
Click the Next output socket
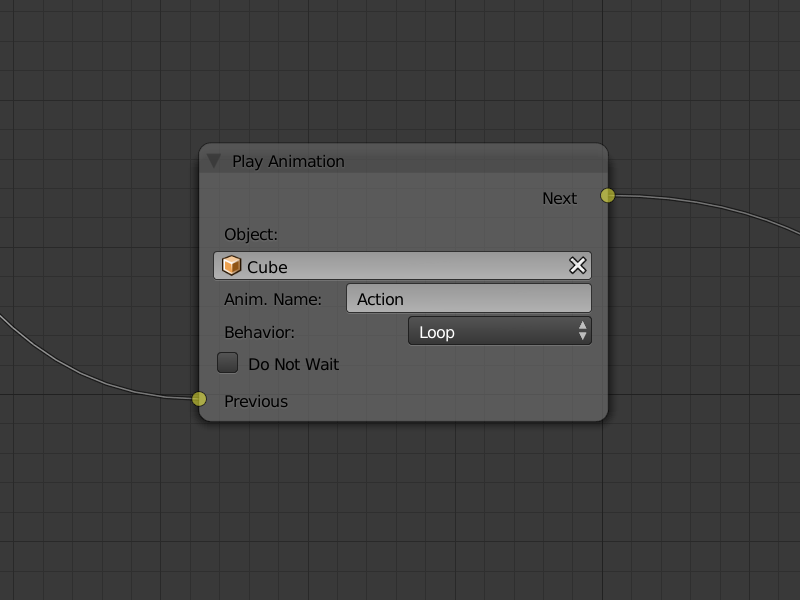click(608, 195)
